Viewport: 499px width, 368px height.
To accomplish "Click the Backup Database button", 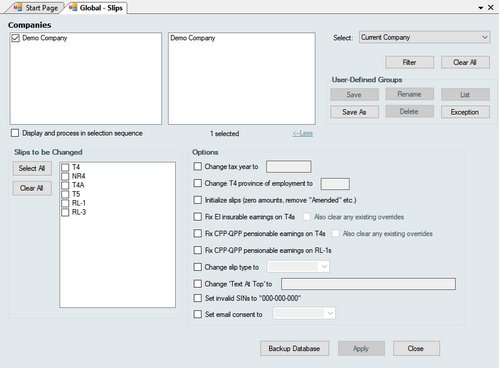I will [x=294, y=349].
